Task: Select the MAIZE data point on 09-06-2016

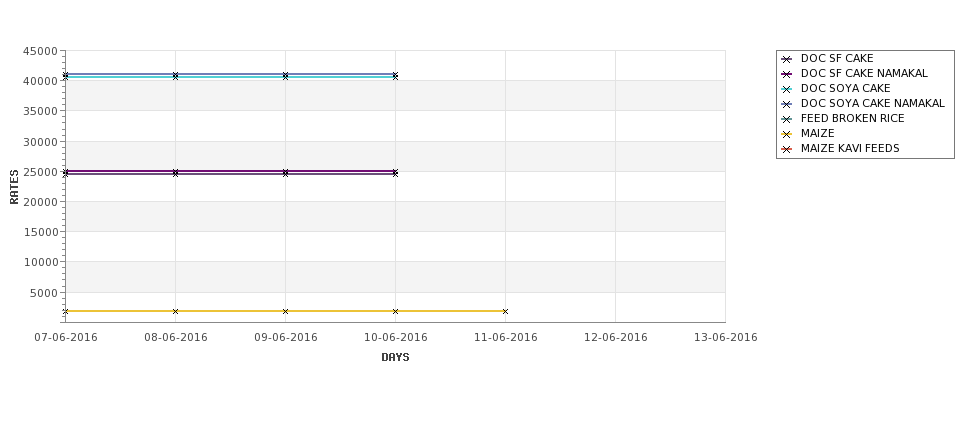Action: click(x=285, y=311)
